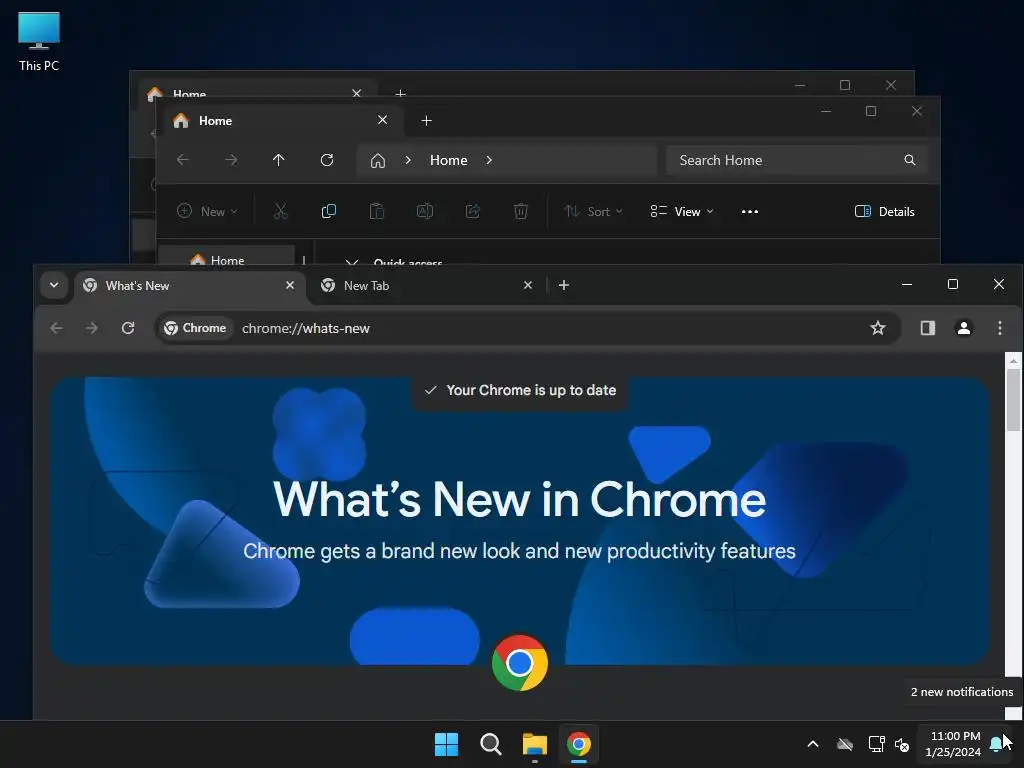This screenshot has width=1024, height=768.
Task: Close the front File Explorer Home tab
Action: point(383,120)
